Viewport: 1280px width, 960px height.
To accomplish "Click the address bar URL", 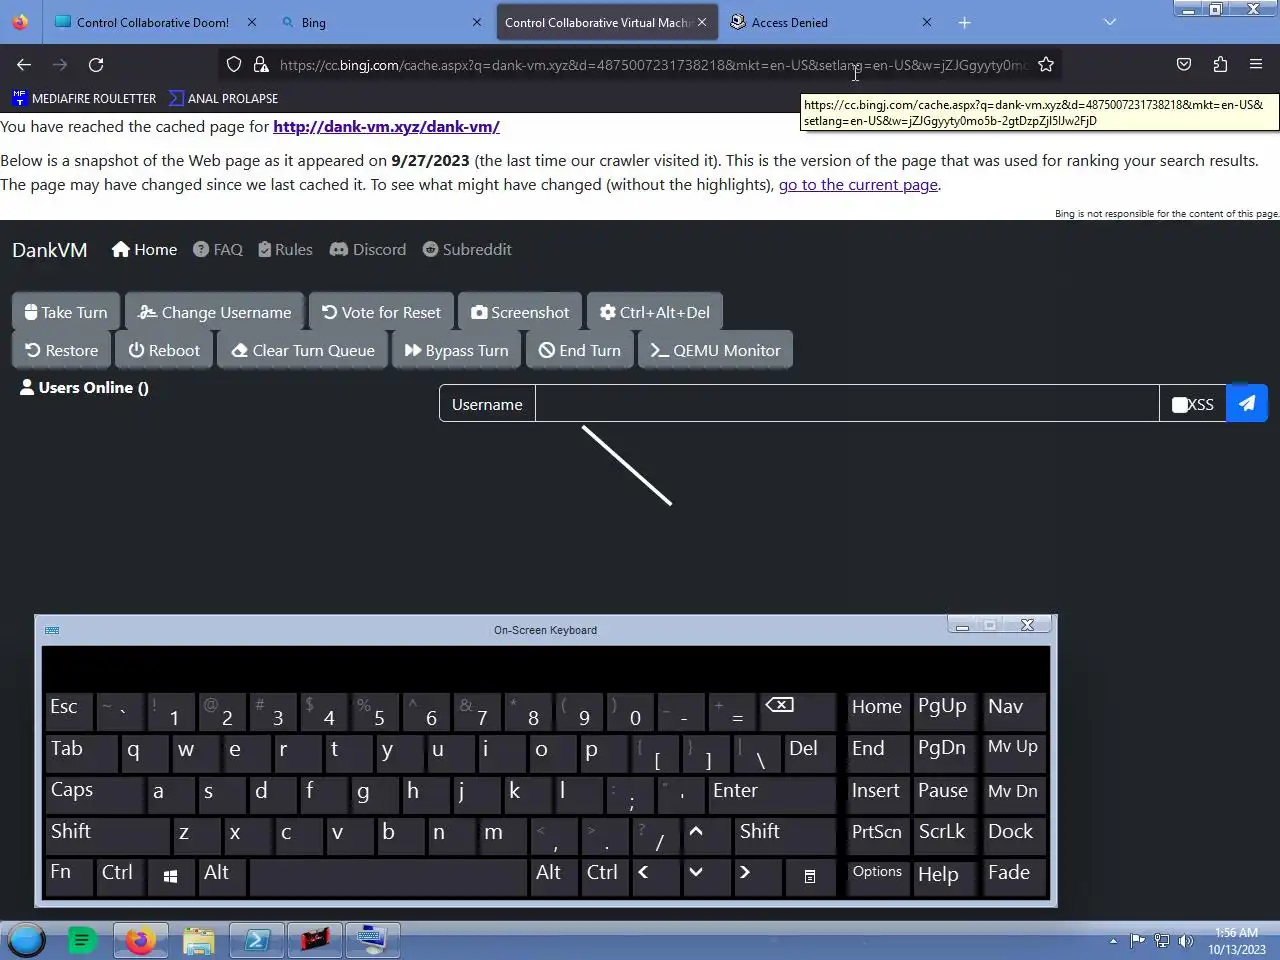I will pos(653,65).
